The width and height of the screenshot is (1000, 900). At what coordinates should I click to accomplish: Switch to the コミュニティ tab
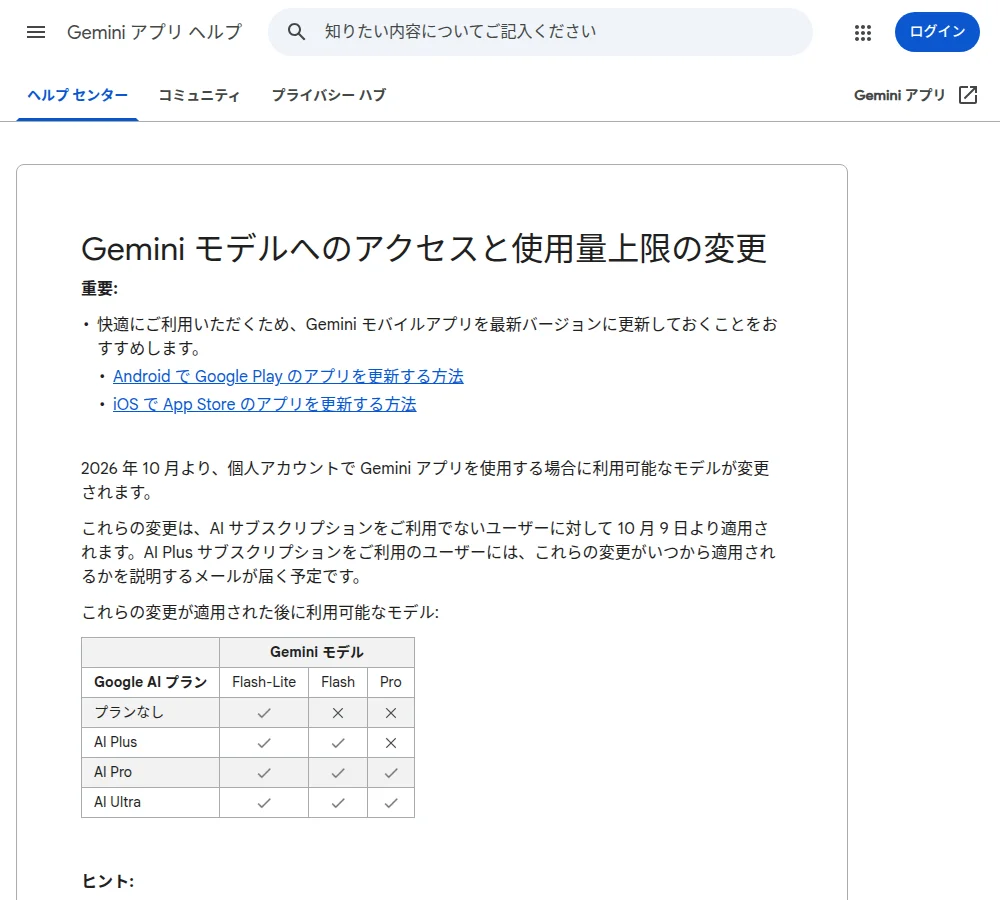[x=199, y=95]
